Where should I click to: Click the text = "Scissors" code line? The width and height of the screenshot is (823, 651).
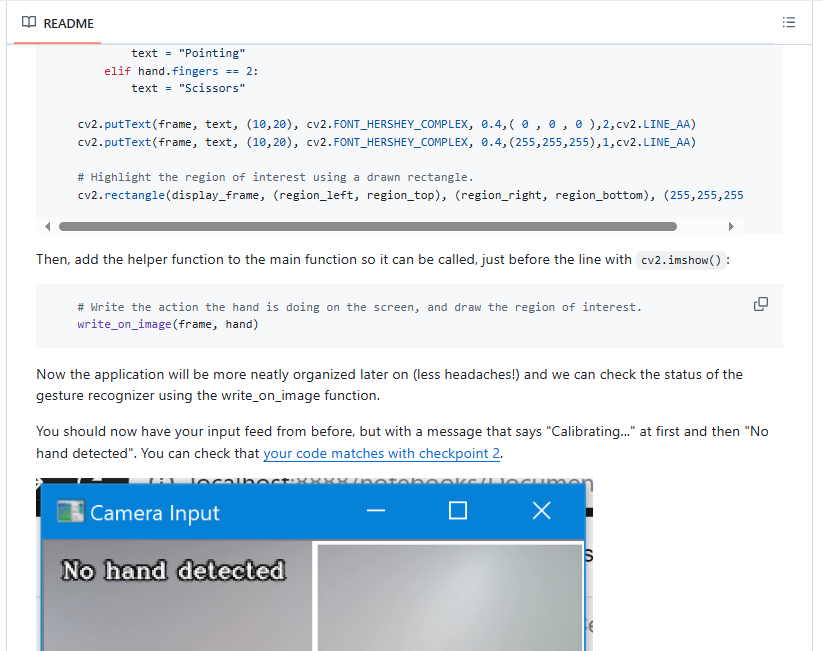(x=188, y=88)
